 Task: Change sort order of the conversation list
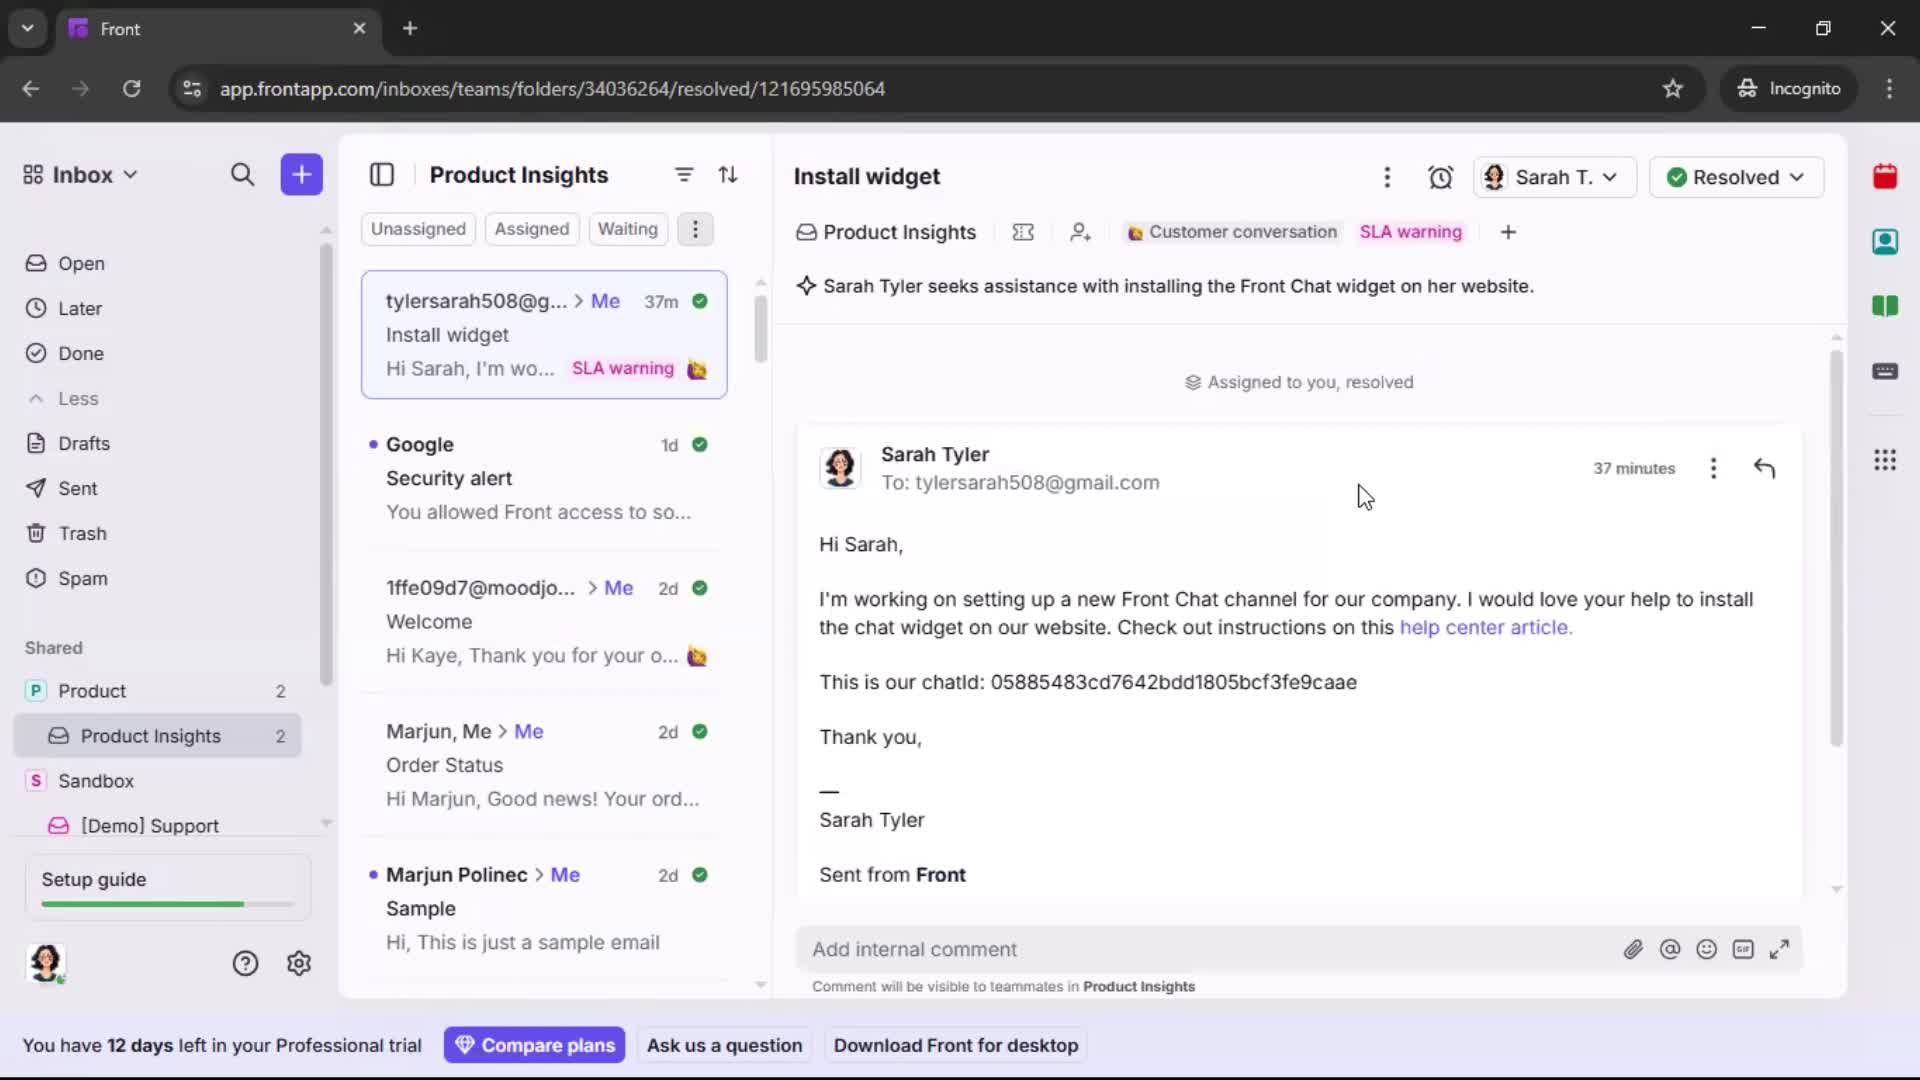coord(729,174)
